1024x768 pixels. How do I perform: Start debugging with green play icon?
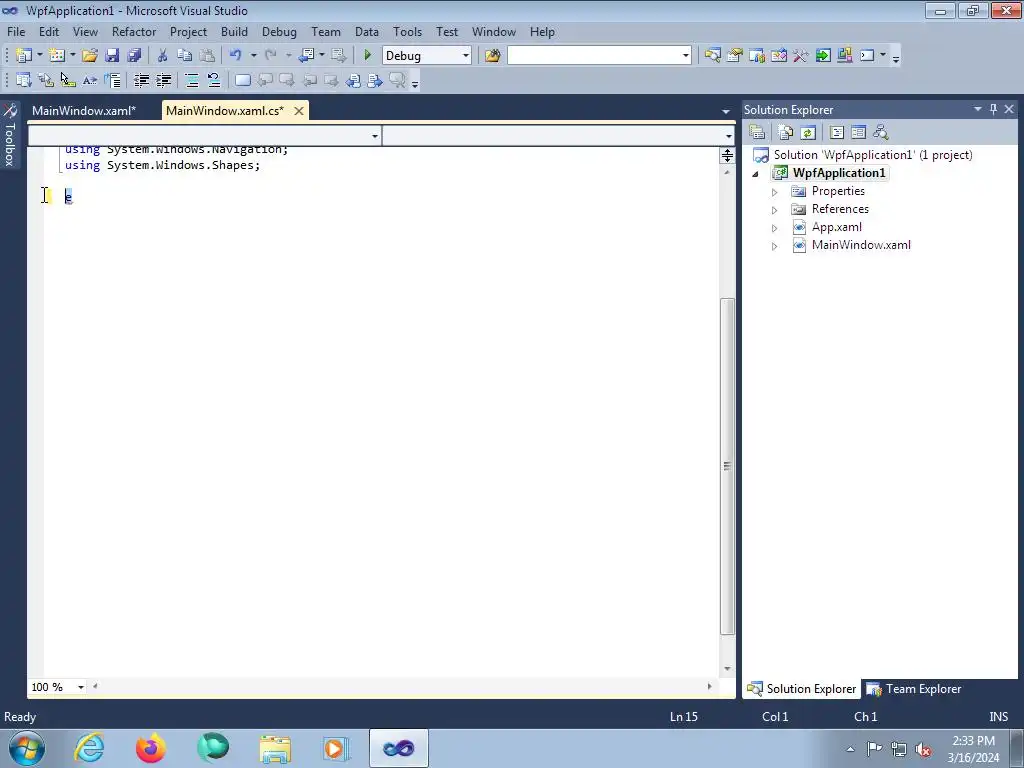click(x=368, y=56)
